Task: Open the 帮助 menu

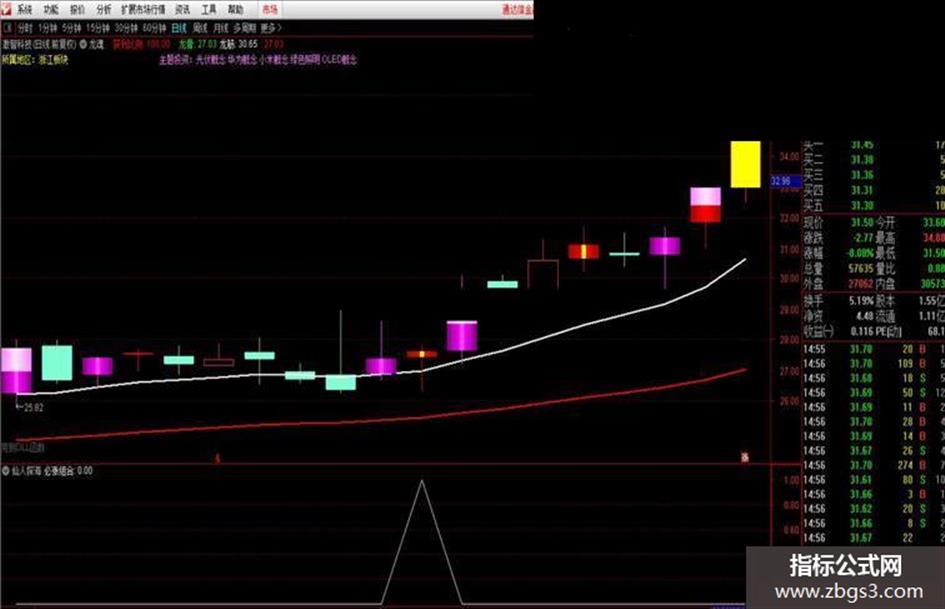Action: pyautogui.click(x=235, y=10)
